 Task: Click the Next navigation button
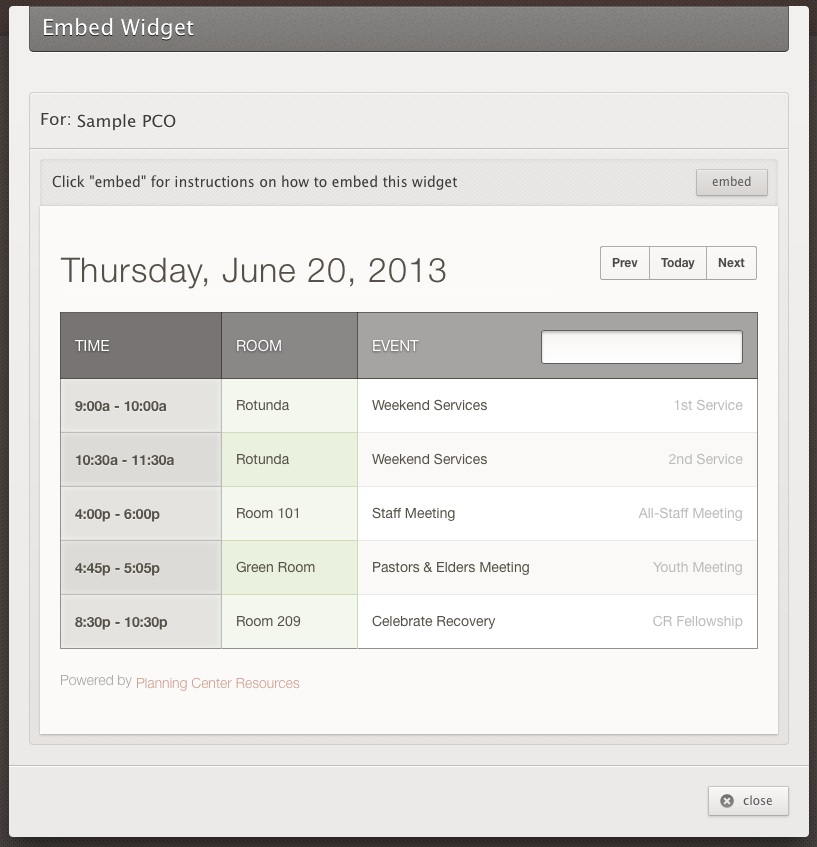point(730,262)
